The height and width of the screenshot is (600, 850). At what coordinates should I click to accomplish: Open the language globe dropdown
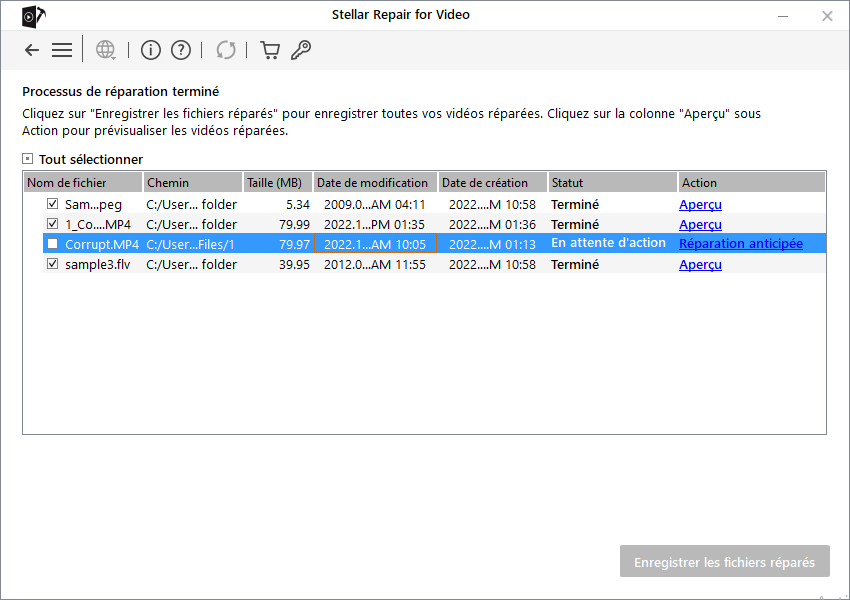point(105,50)
